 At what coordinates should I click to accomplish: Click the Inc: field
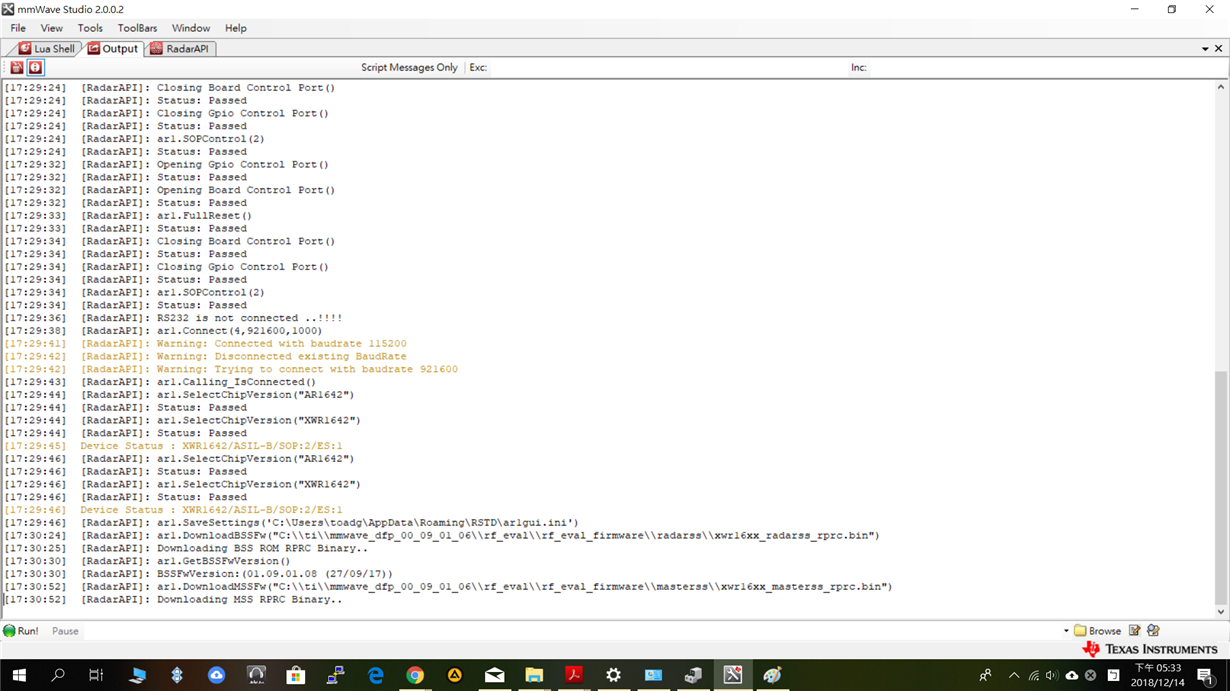pyautogui.click(x=1046, y=68)
